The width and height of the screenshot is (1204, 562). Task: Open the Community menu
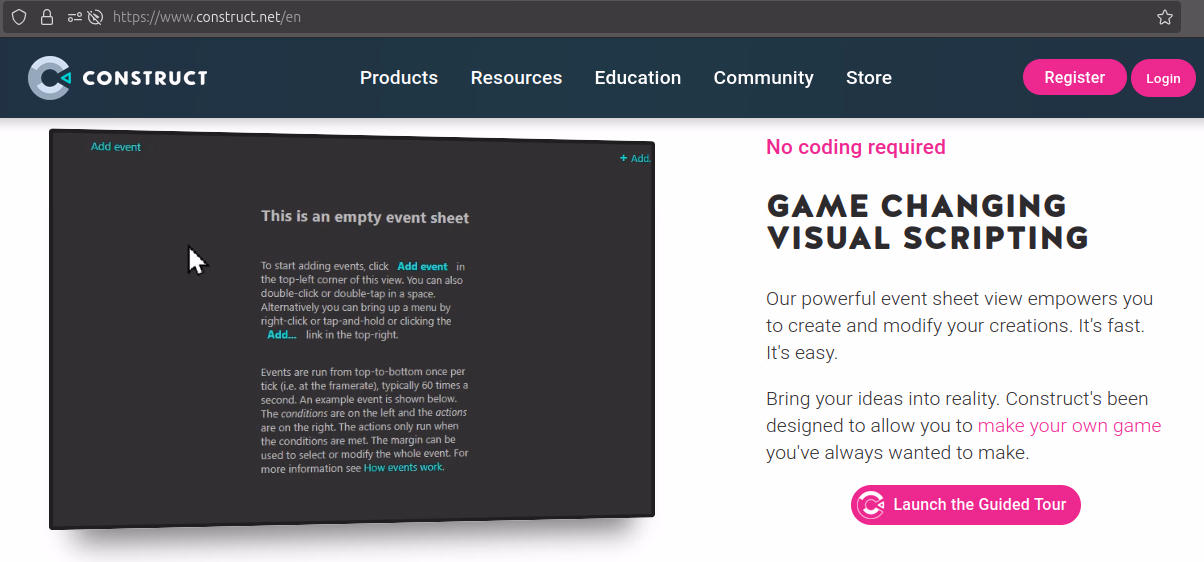point(763,78)
